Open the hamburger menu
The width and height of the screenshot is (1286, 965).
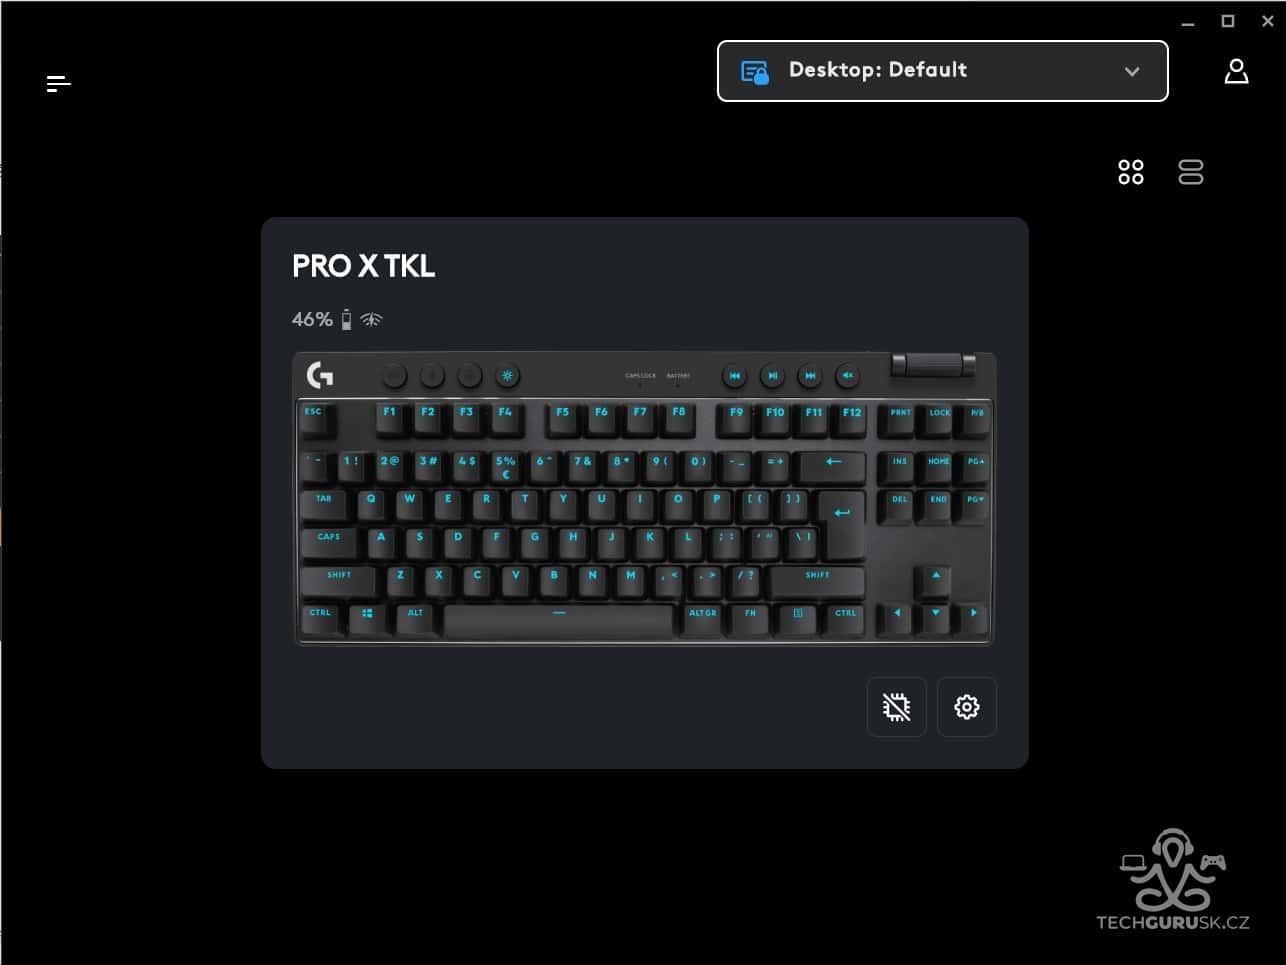[59, 84]
